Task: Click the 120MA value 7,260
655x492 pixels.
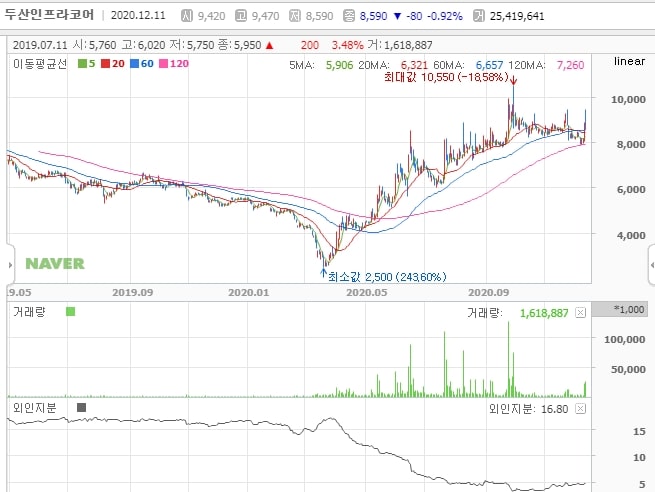Action: (x=570, y=65)
